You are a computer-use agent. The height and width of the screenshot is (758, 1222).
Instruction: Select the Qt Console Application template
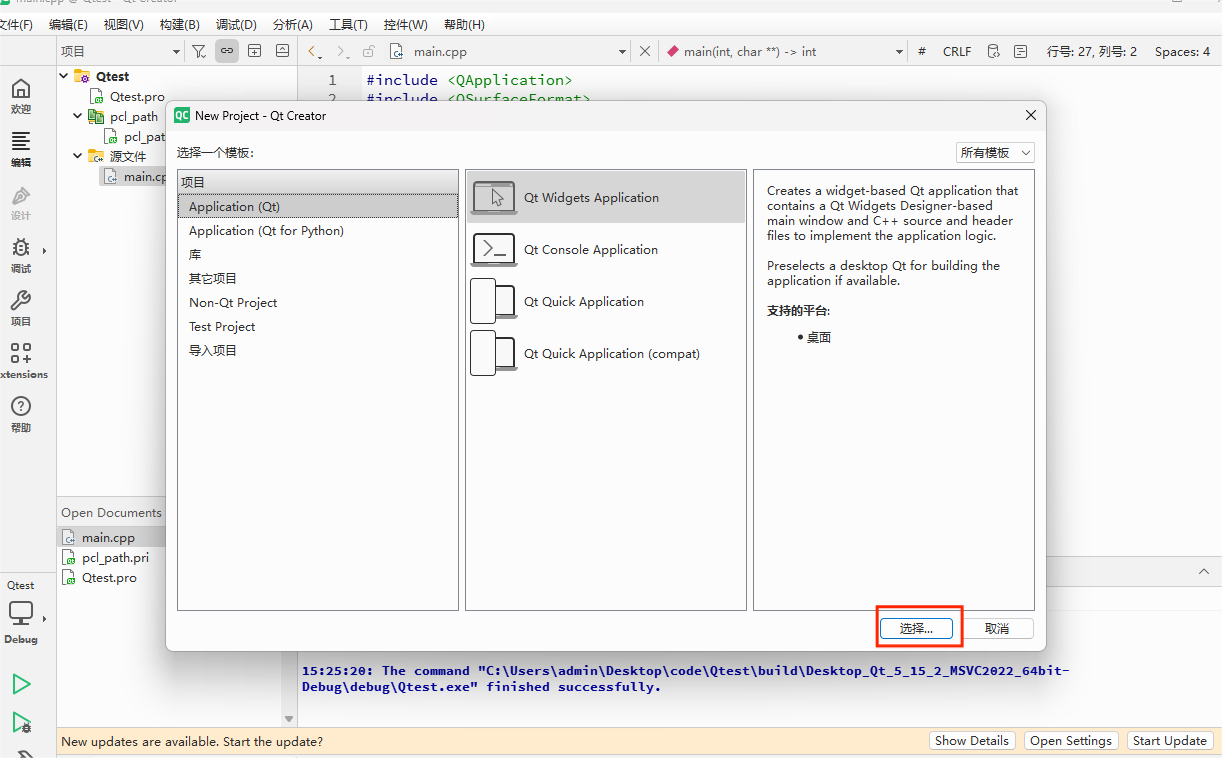coord(606,250)
